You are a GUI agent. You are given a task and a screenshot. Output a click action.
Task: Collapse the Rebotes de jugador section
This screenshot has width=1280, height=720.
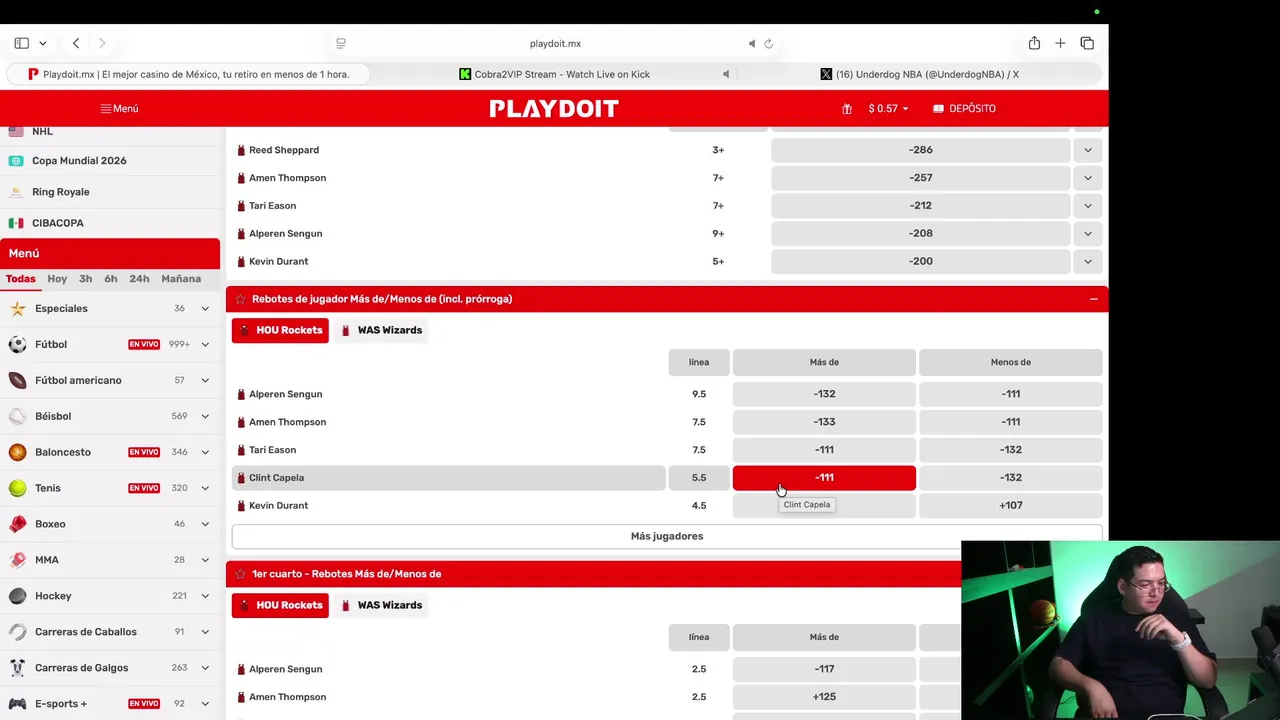coord(1094,299)
